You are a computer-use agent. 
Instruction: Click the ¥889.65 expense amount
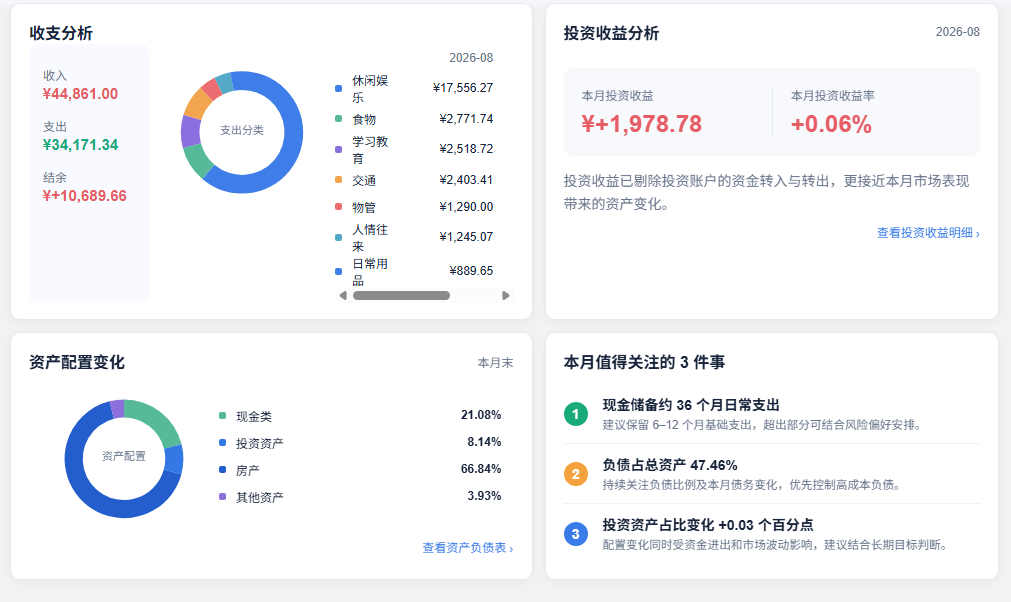(x=471, y=271)
